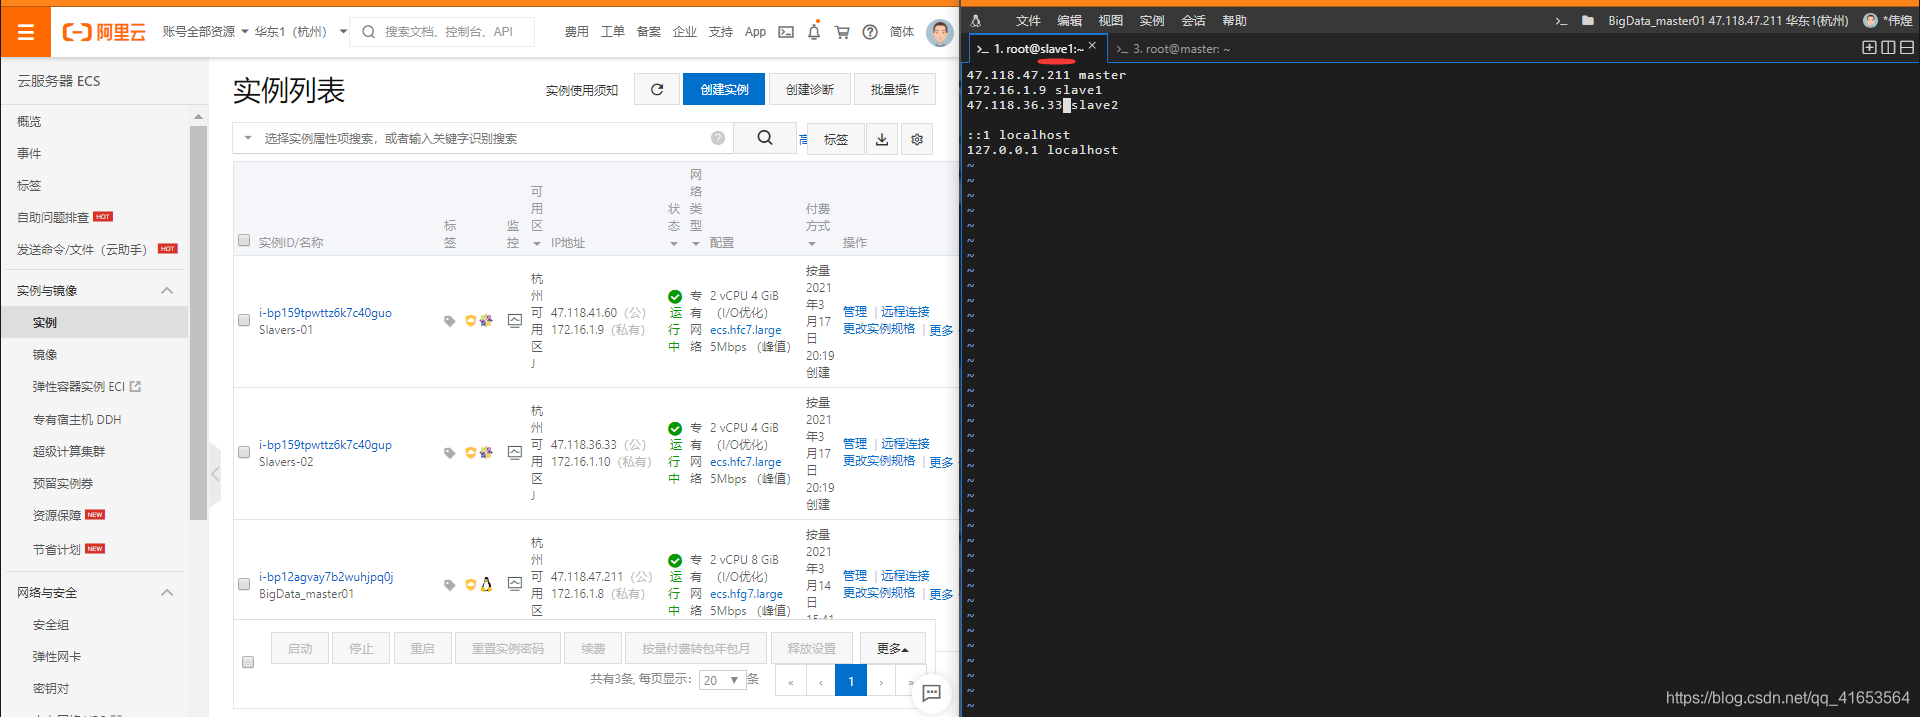This screenshot has width=1920, height=717.
Task: Open the 帮助 menu in terminal
Action: pyautogui.click(x=1234, y=20)
